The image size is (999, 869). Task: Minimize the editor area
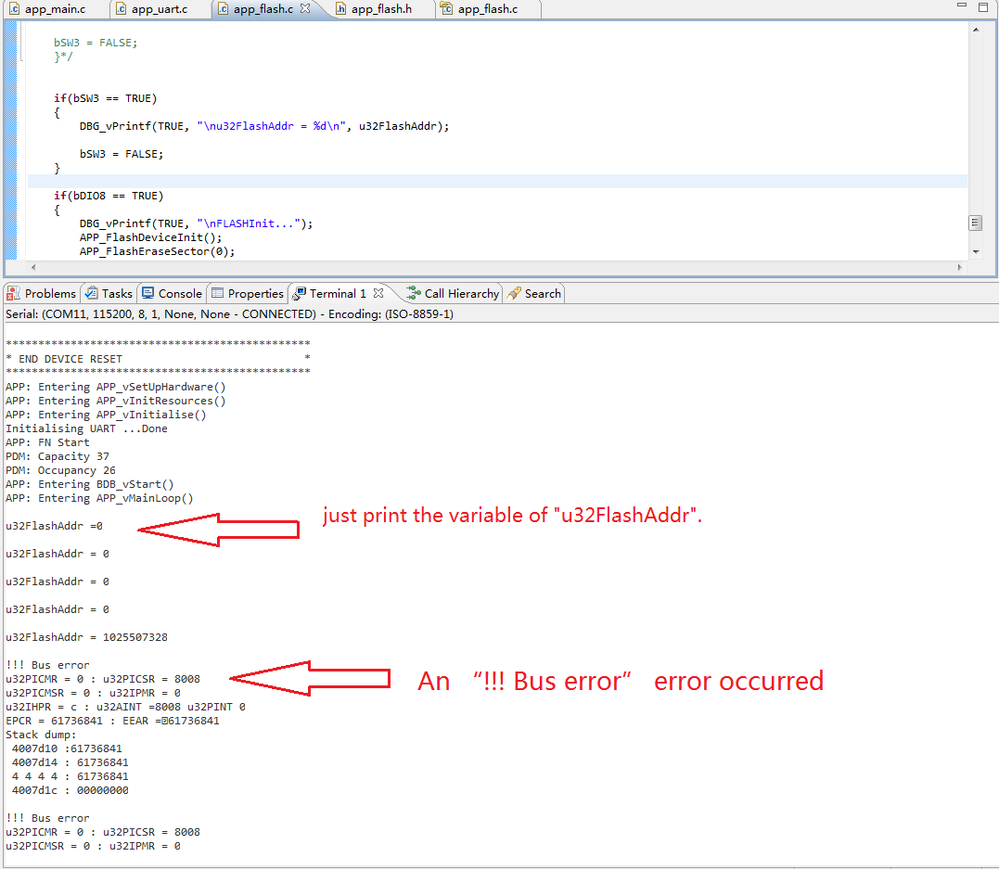(x=962, y=6)
